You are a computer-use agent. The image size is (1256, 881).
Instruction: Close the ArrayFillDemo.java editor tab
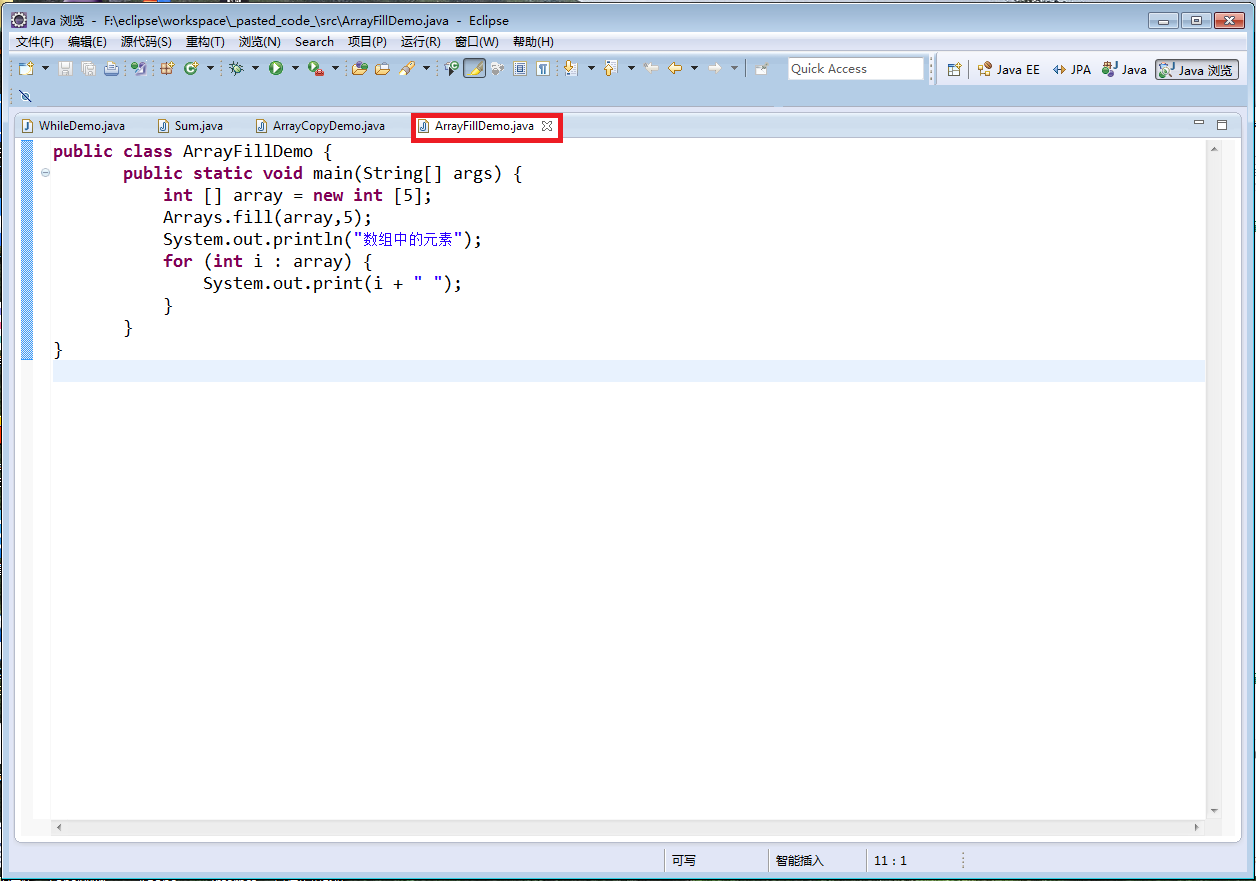click(547, 126)
